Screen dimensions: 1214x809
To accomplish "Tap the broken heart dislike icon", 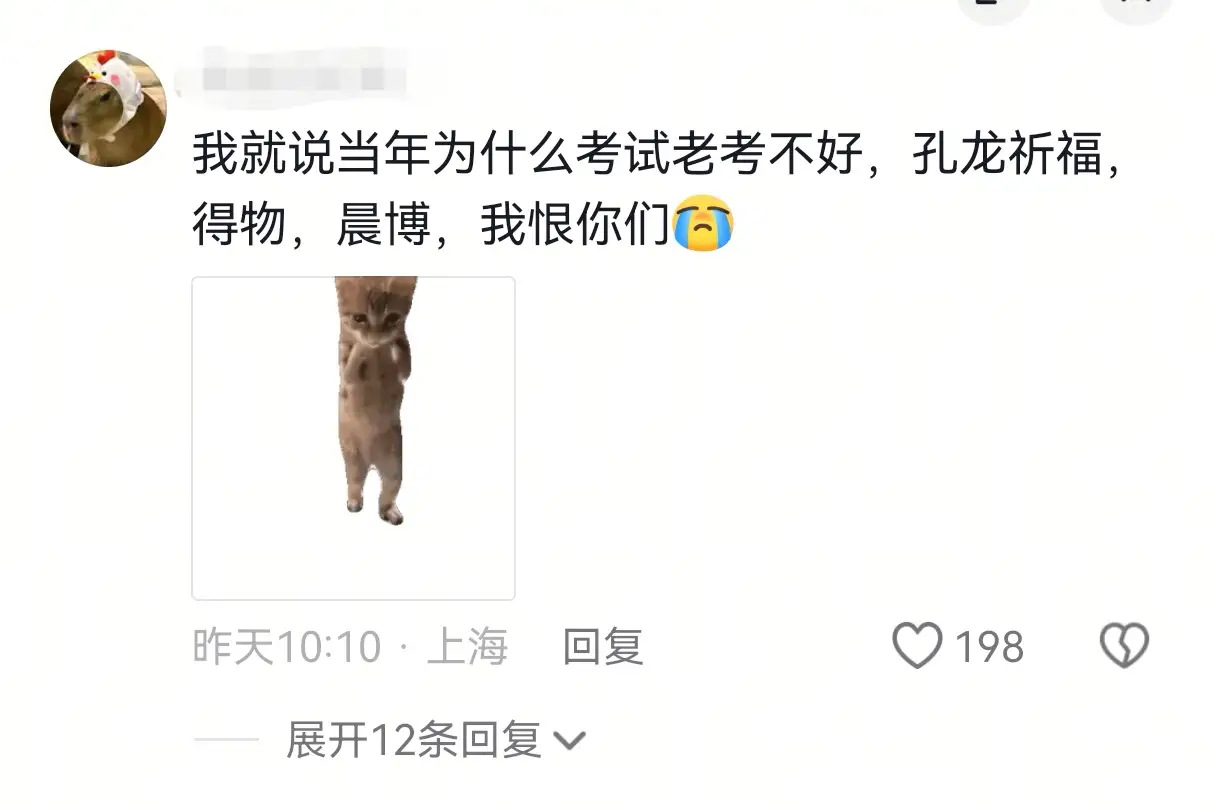I will (1124, 646).
